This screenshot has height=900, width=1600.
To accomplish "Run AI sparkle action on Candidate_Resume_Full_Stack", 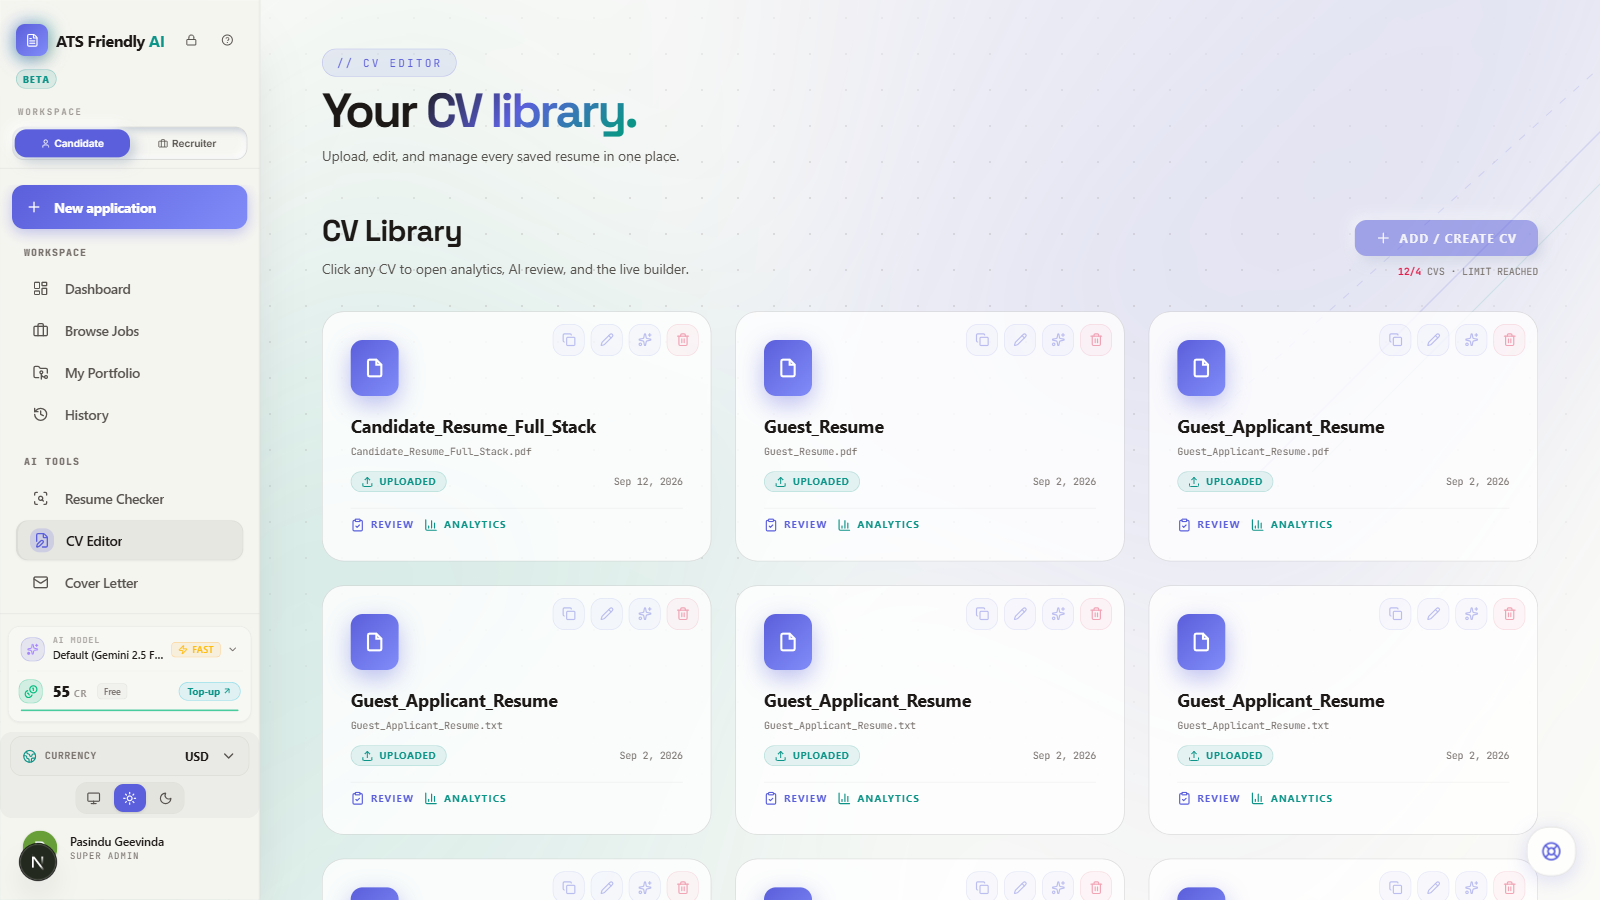I will pos(645,340).
